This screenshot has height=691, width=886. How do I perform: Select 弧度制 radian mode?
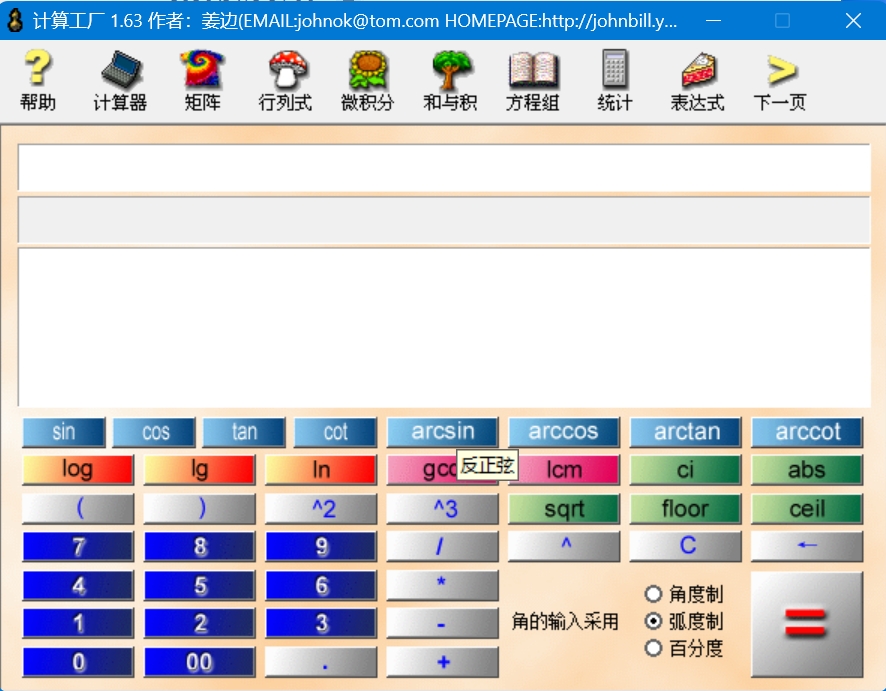(655, 621)
